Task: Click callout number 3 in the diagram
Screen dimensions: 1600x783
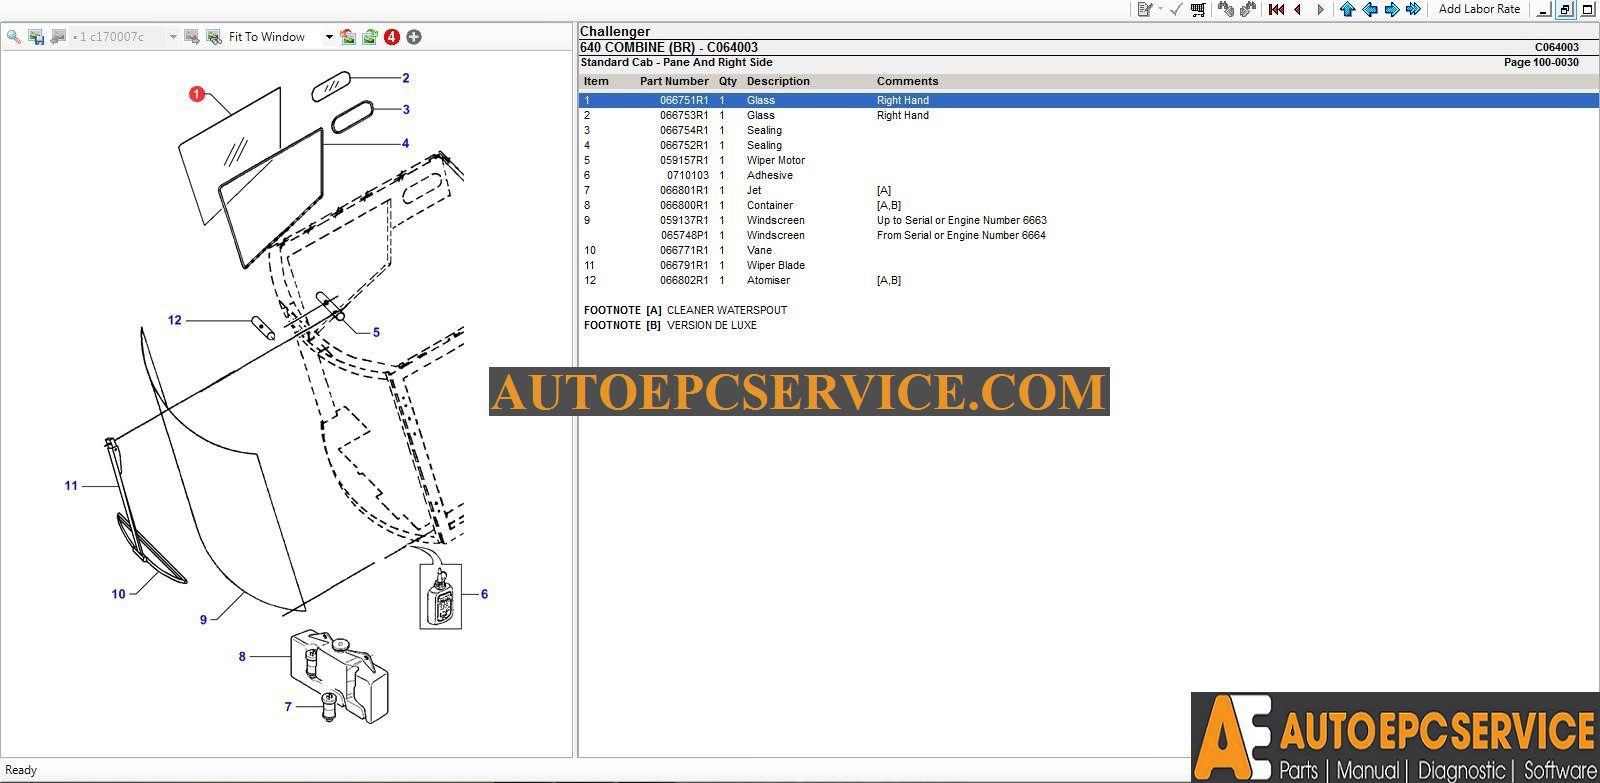Action: point(406,110)
